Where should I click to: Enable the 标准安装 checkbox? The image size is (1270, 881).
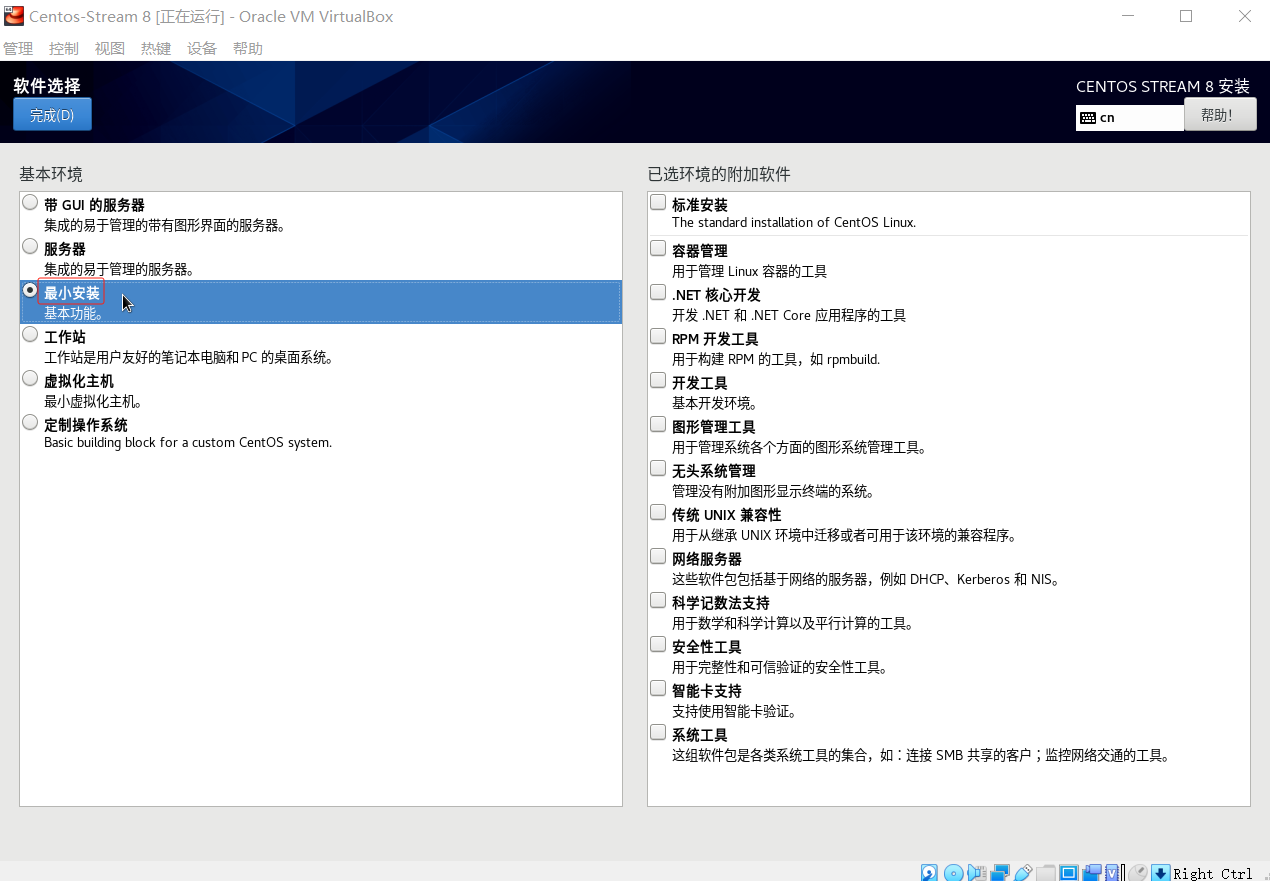(658, 203)
